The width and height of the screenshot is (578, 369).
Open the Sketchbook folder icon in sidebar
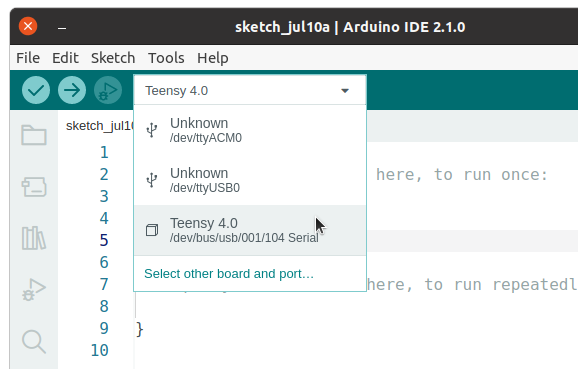[34, 135]
